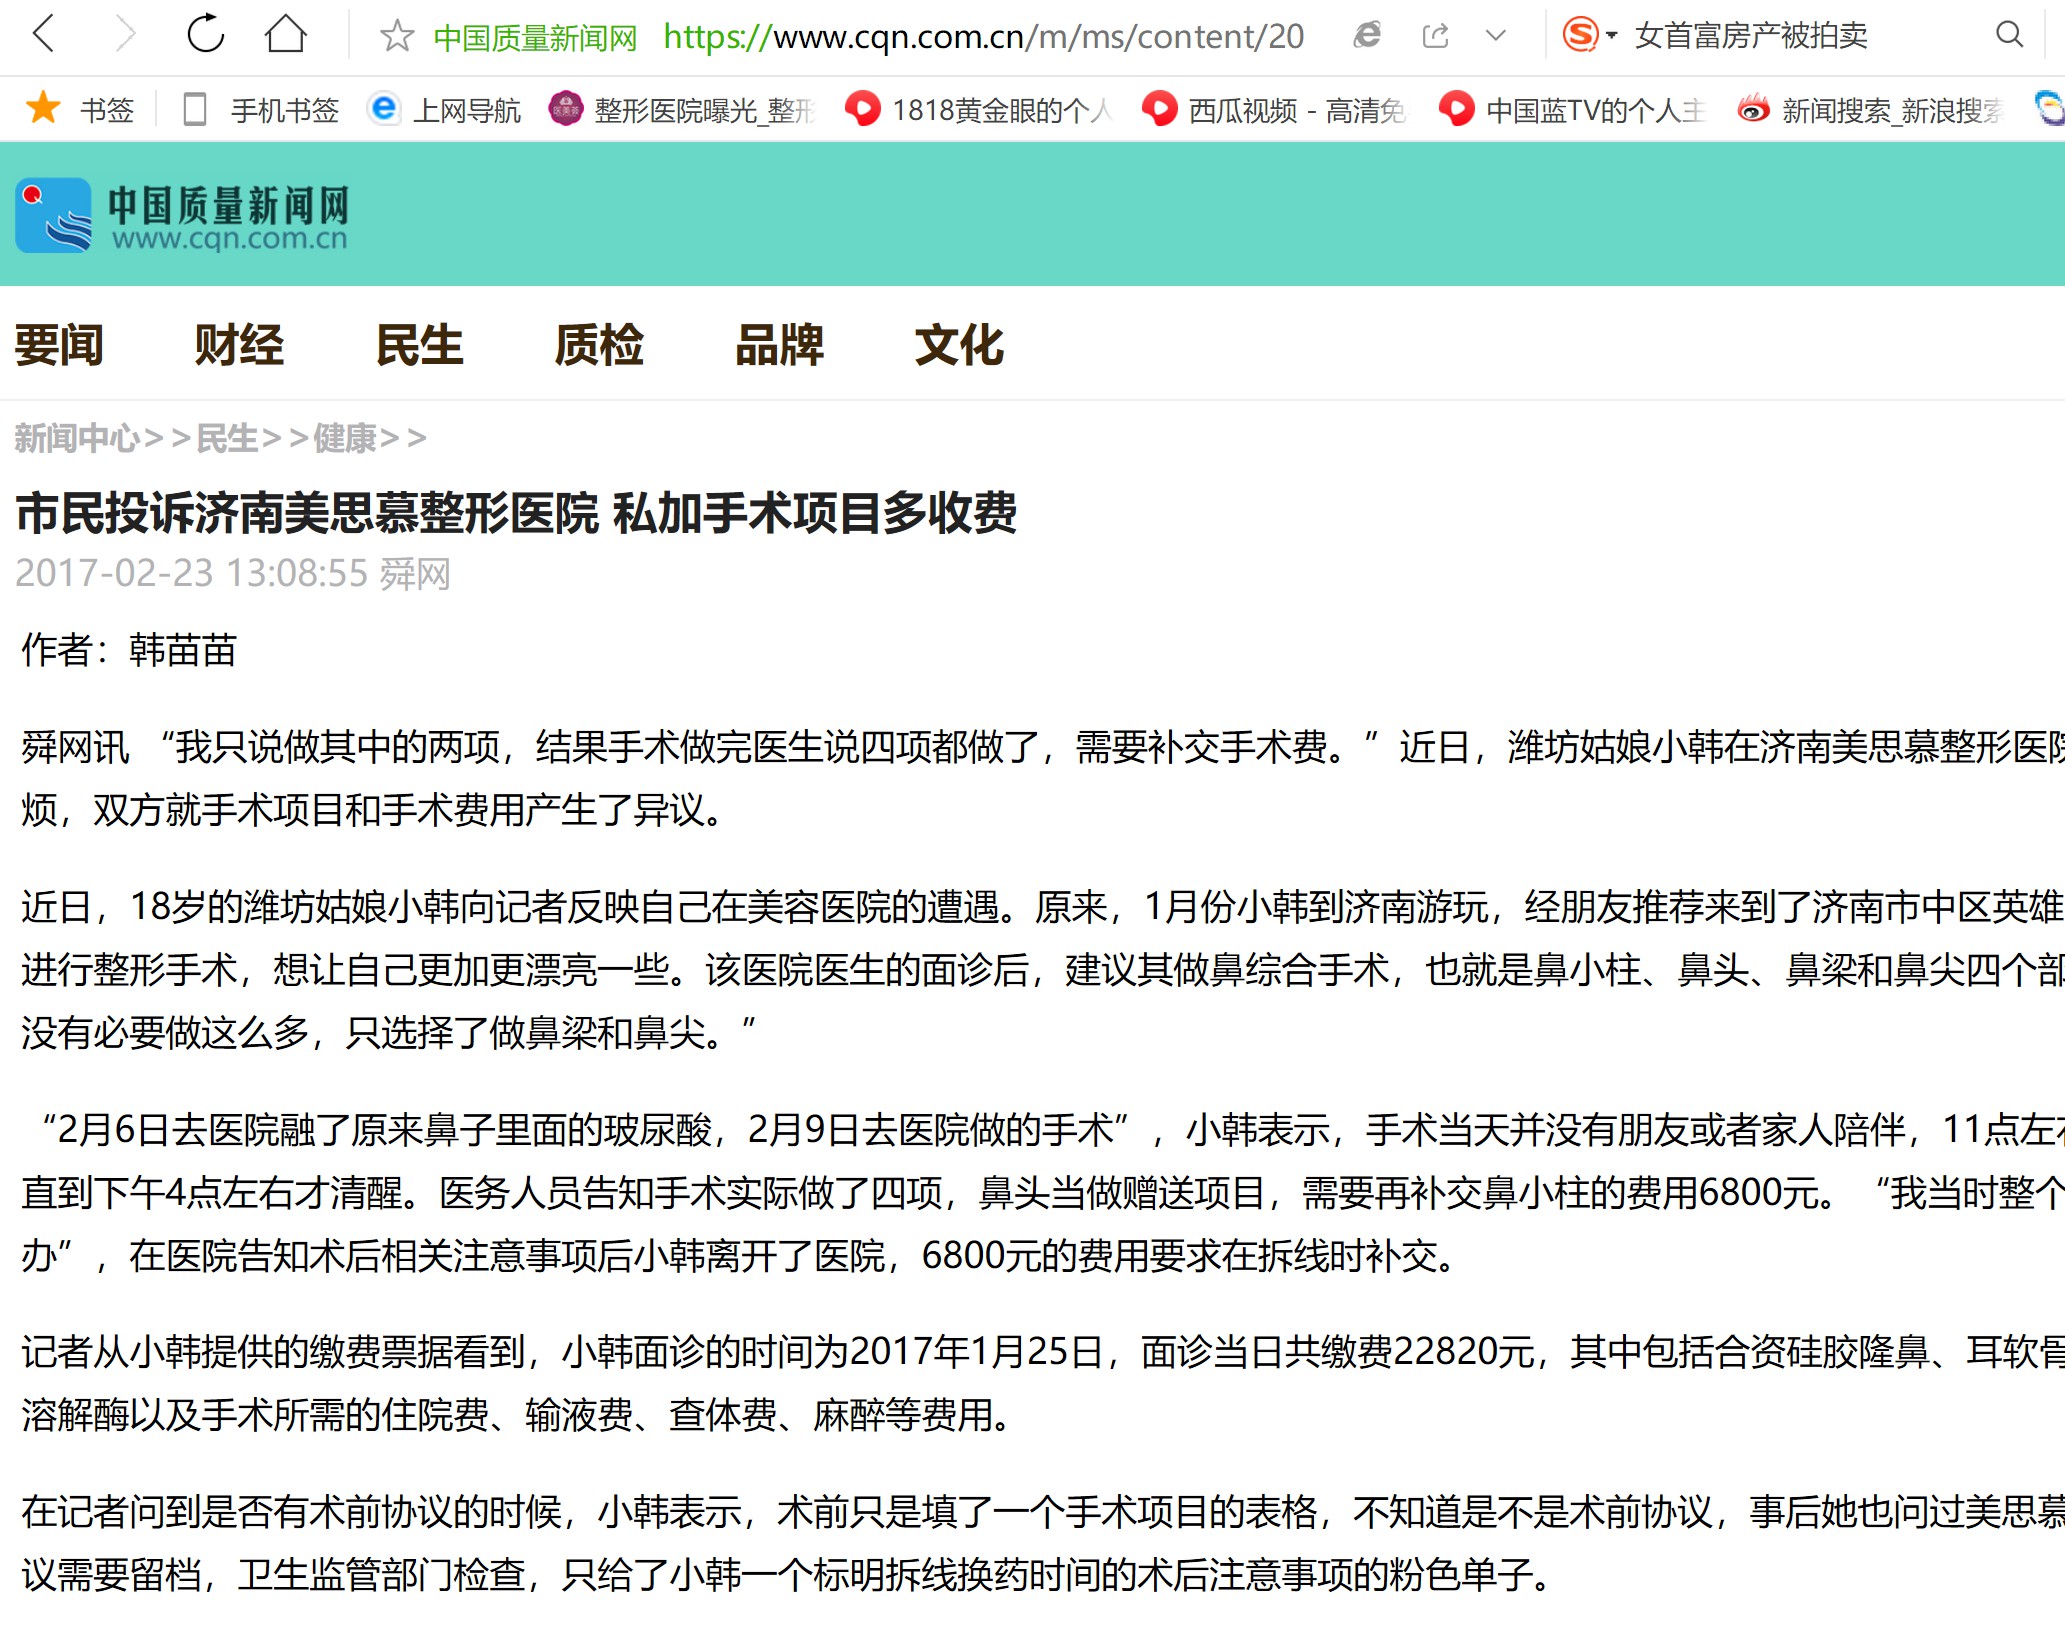
Task: Open the 文化 navigation tab
Action: pos(960,345)
